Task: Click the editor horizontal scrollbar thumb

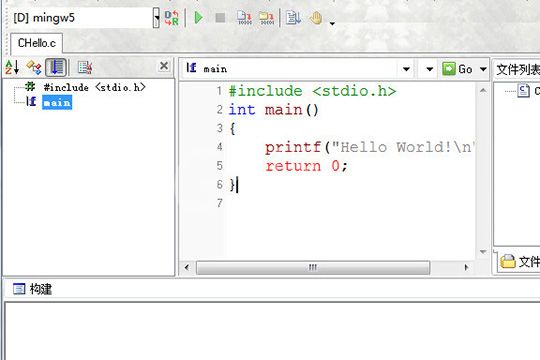Action: point(313,267)
